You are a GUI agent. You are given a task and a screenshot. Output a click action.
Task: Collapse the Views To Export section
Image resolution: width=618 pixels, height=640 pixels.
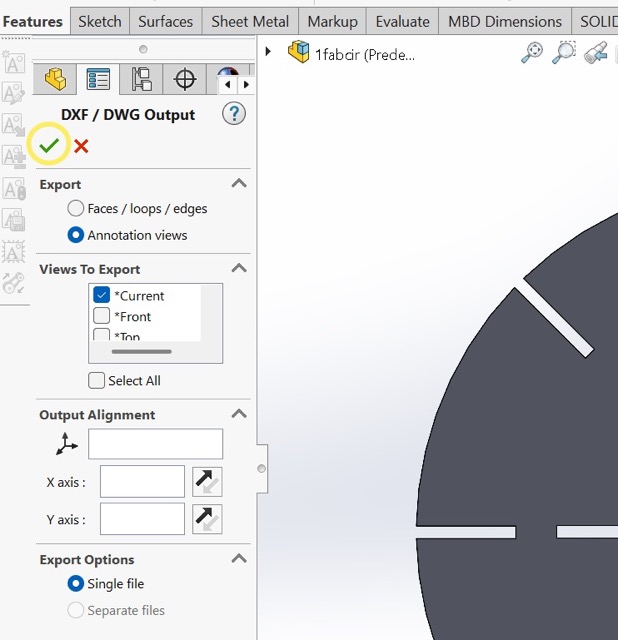coord(239,268)
